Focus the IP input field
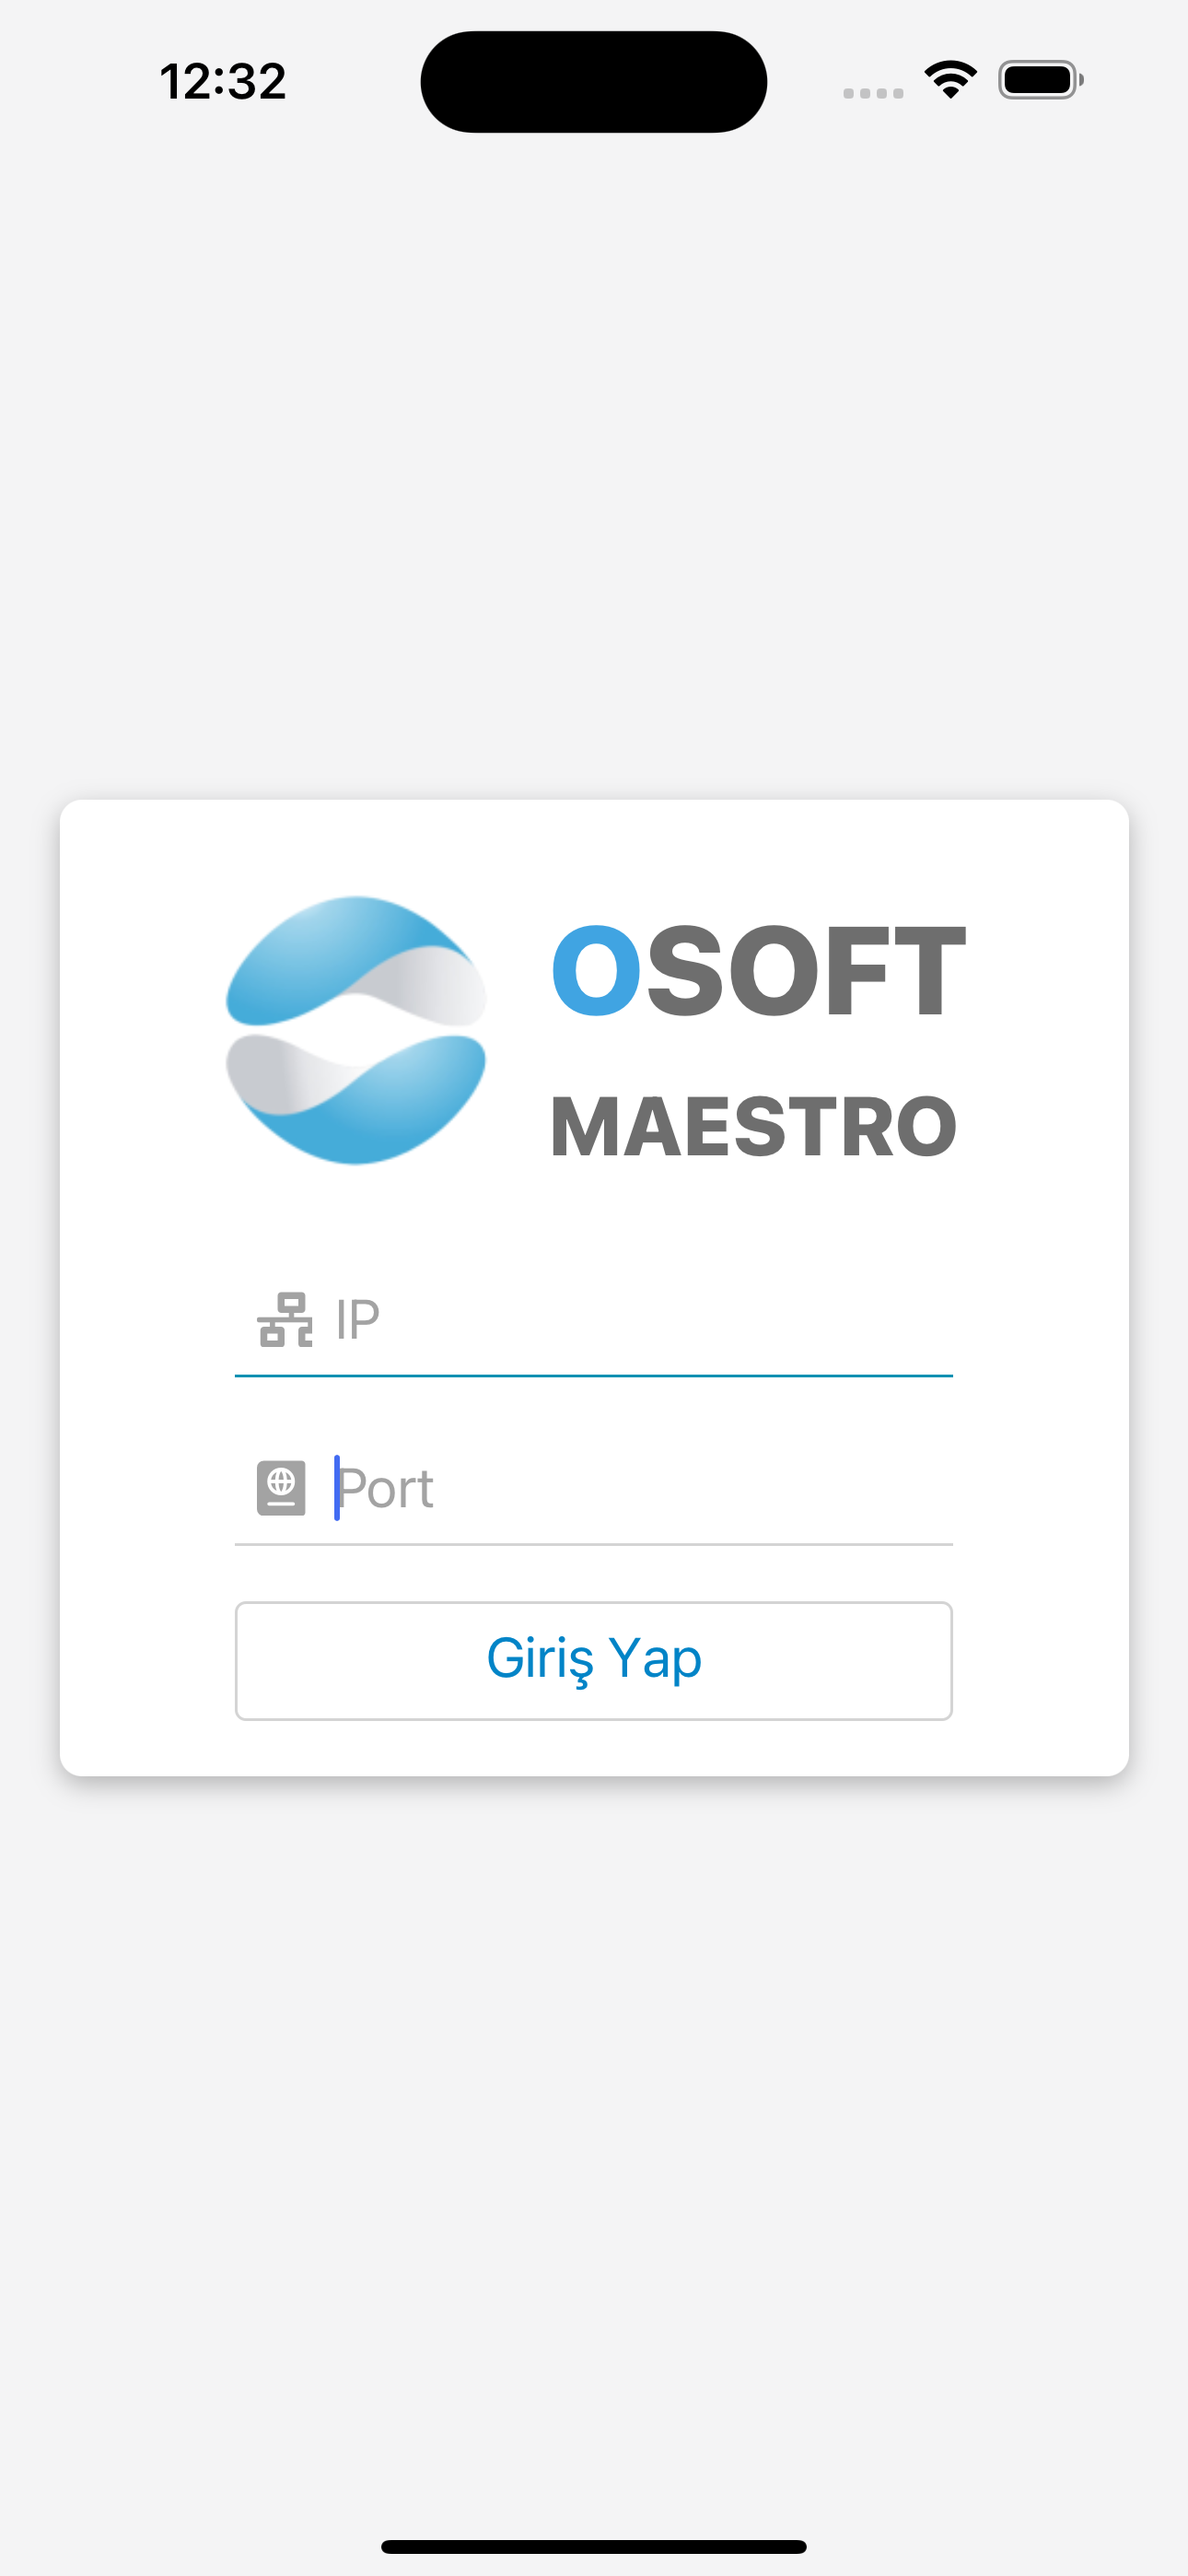The height and width of the screenshot is (2576, 1188). tap(594, 1320)
